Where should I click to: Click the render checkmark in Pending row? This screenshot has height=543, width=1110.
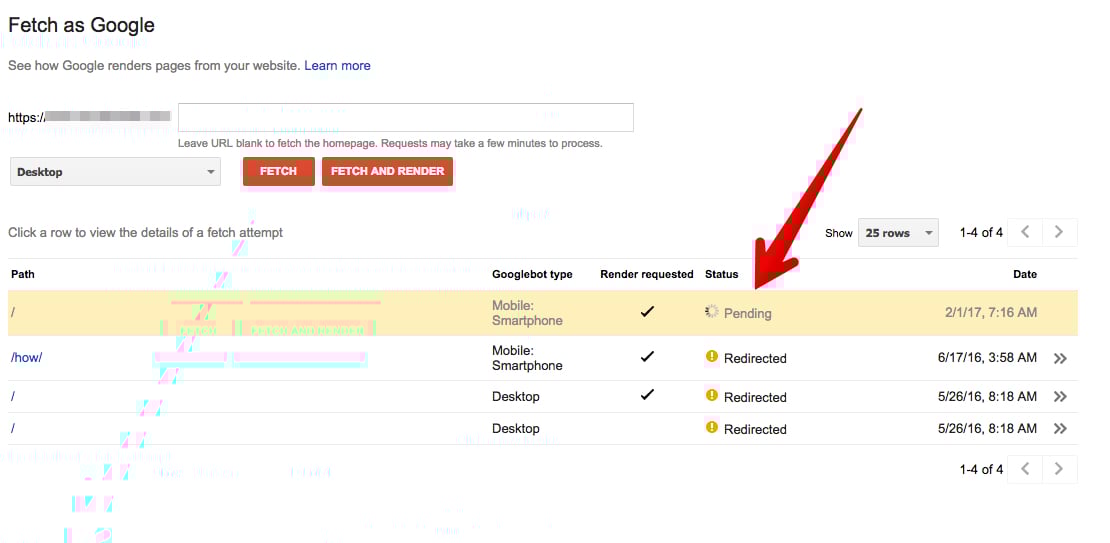tap(646, 311)
